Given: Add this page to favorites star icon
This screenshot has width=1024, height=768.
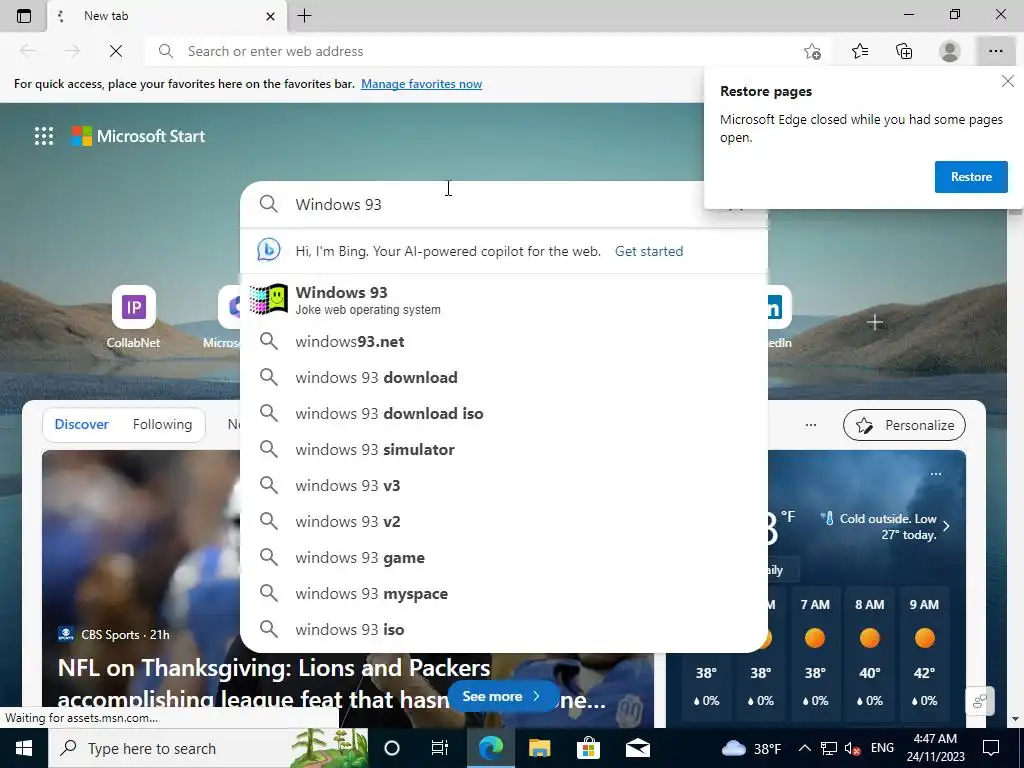Looking at the screenshot, I should coord(812,51).
